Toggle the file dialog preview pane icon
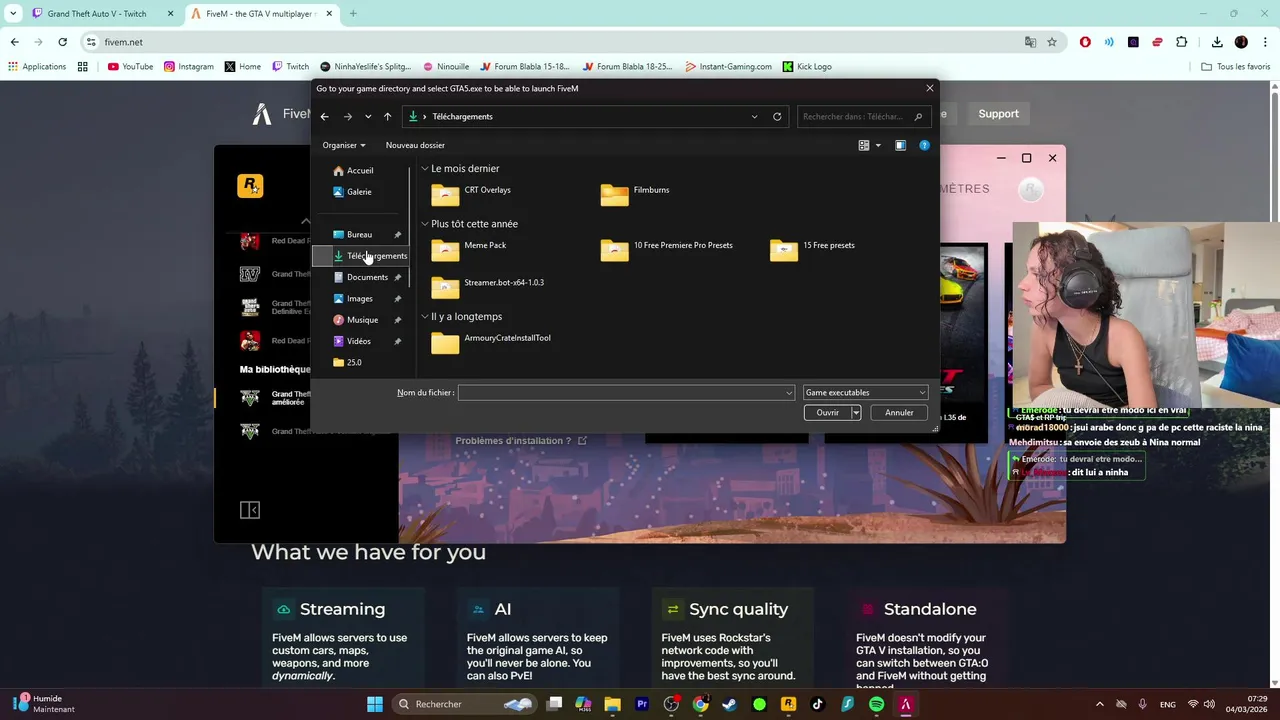1280x720 pixels. 900,145
